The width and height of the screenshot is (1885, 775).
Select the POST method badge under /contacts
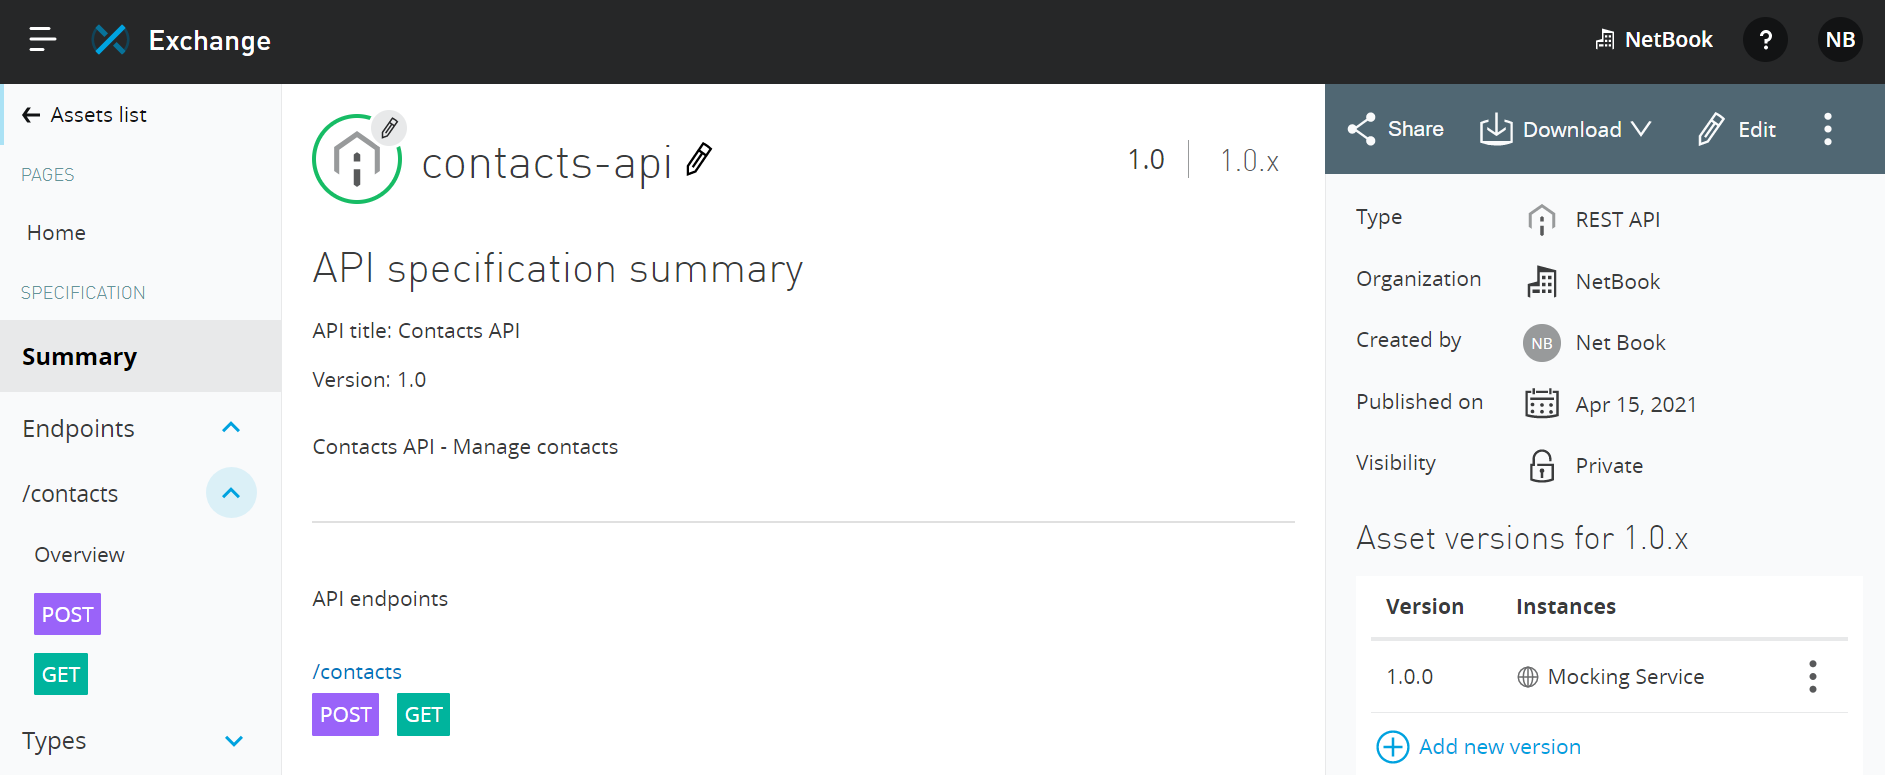coord(345,714)
